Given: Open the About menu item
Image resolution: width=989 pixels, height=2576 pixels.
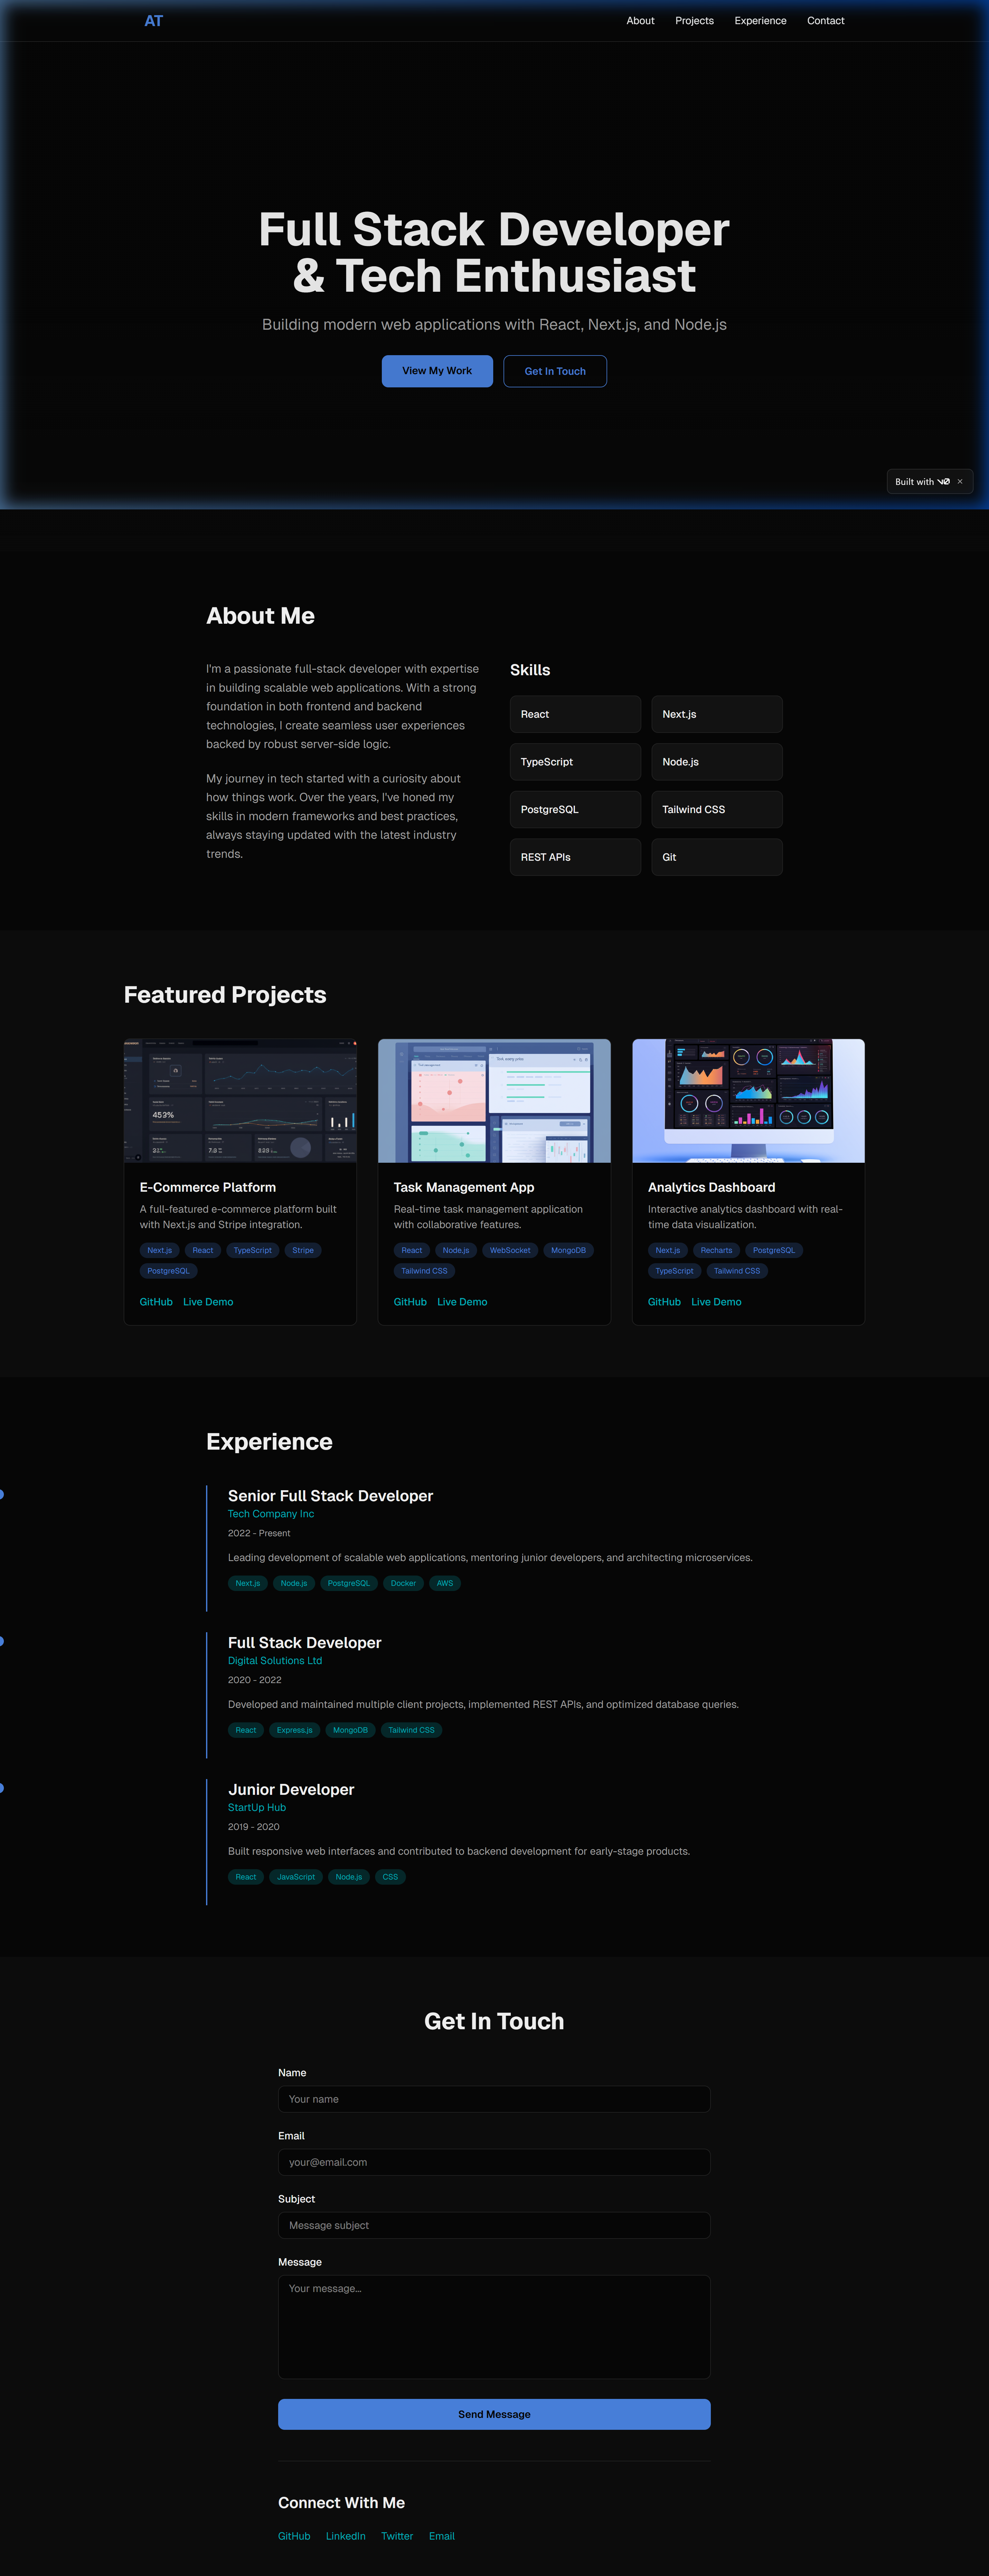Looking at the screenshot, I should click(x=640, y=20).
